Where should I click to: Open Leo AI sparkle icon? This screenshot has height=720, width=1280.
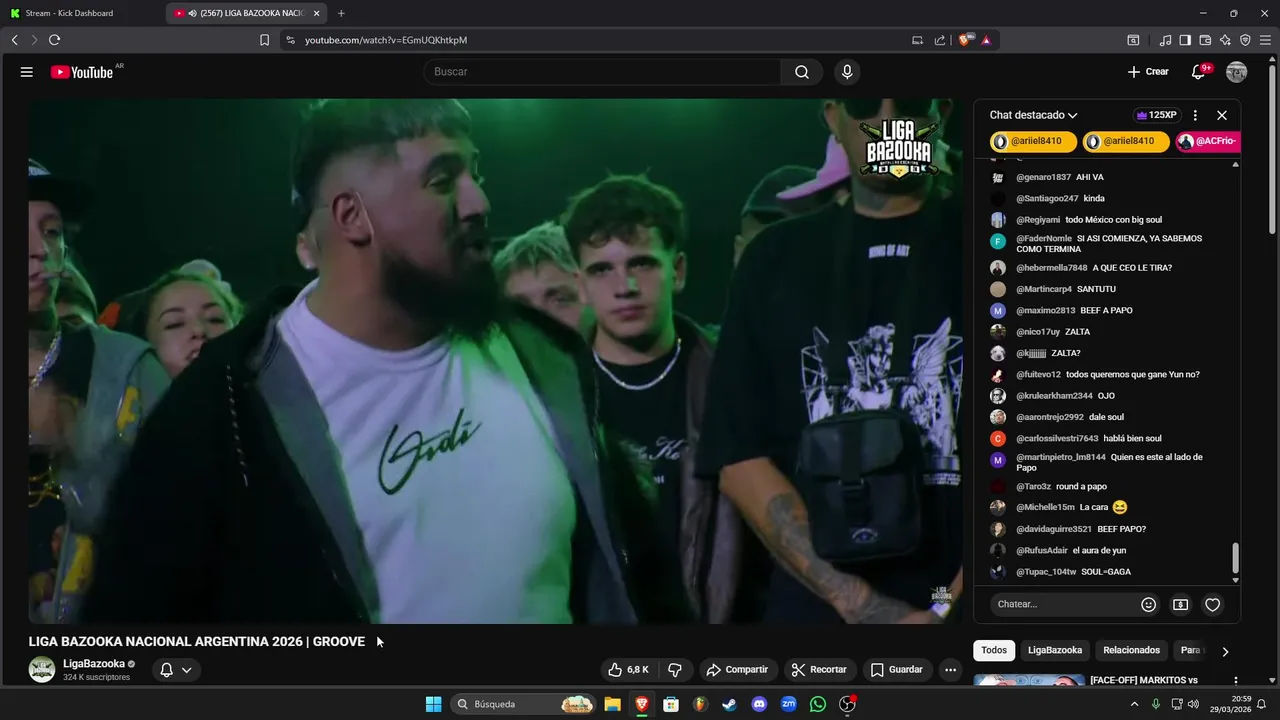[1225, 40]
